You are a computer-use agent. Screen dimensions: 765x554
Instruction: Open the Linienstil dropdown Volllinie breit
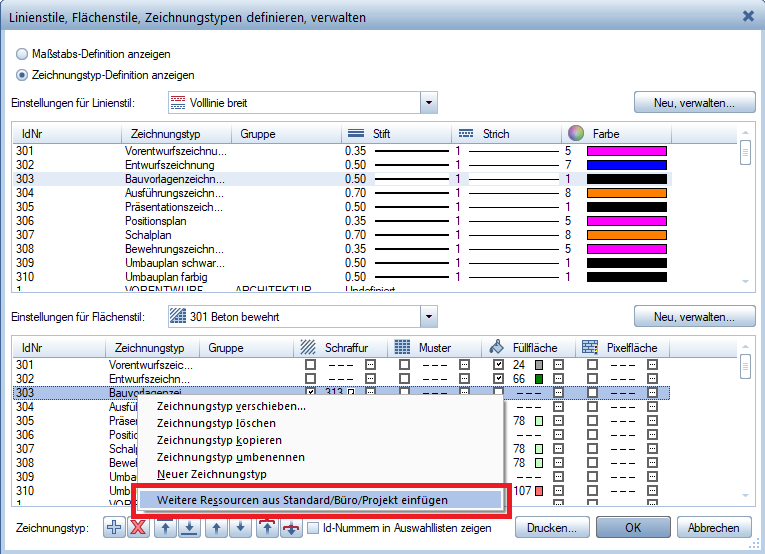click(429, 102)
